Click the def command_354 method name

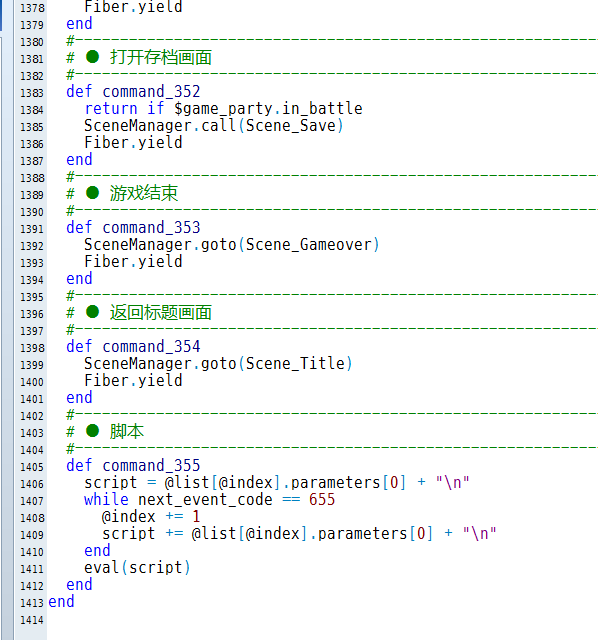point(151,347)
